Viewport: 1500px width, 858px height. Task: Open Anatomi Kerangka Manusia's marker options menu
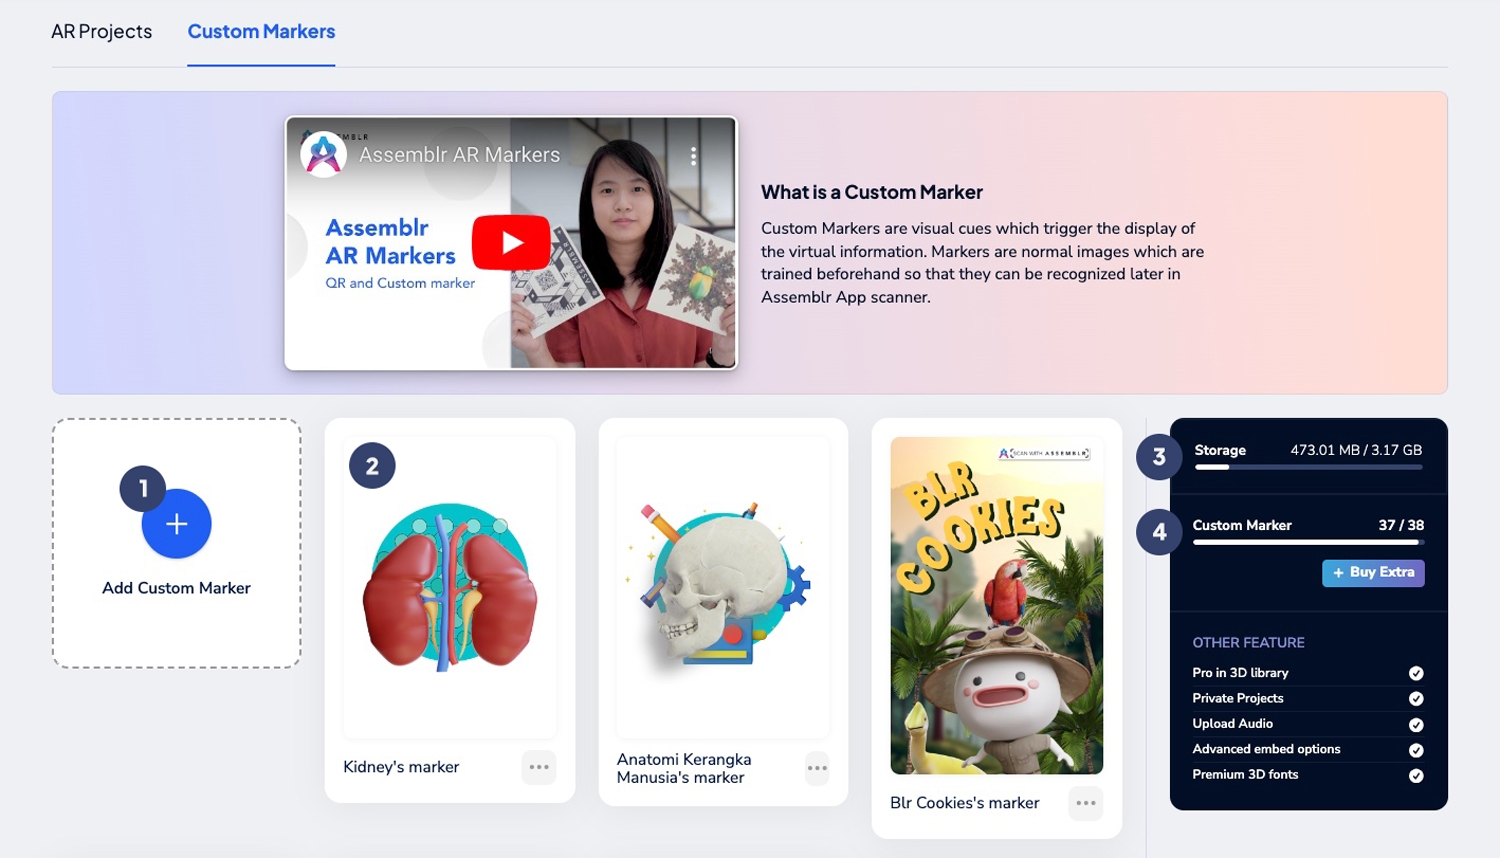[817, 768]
